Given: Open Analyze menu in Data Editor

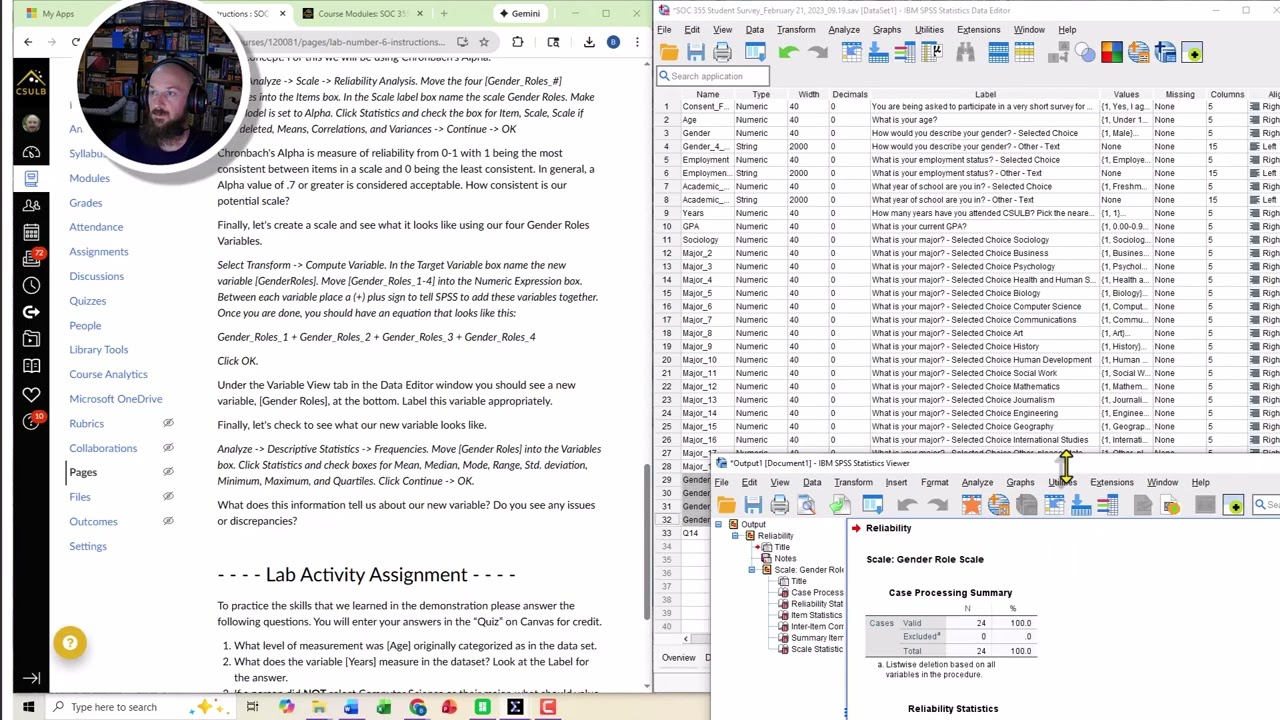Looking at the screenshot, I should click(x=843, y=30).
